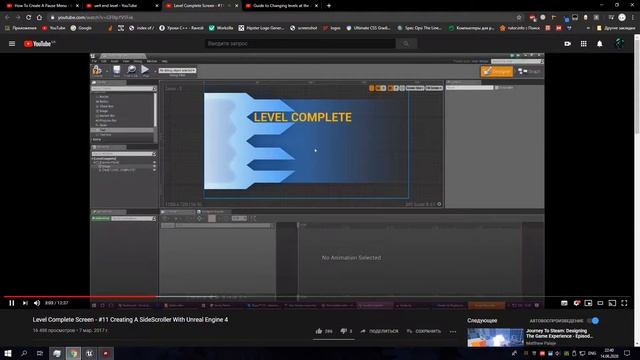Click the YouTube search magnifier button

pos(406,44)
